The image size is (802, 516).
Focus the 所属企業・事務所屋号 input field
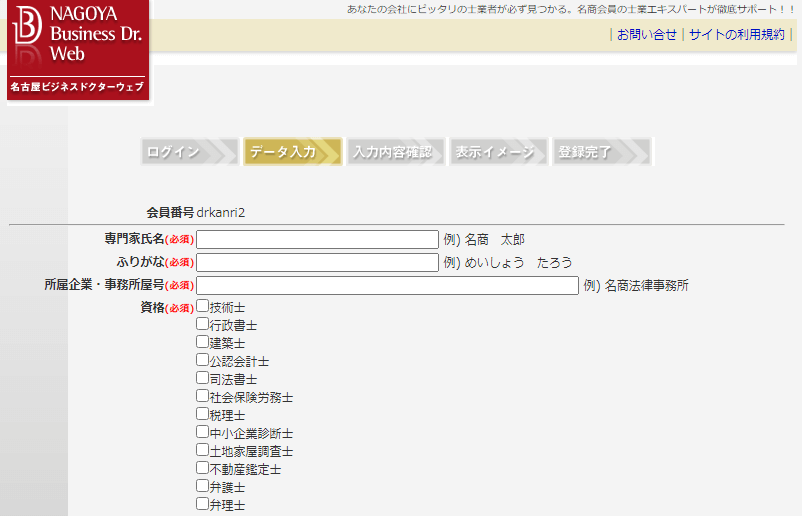(x=387, y=285)
